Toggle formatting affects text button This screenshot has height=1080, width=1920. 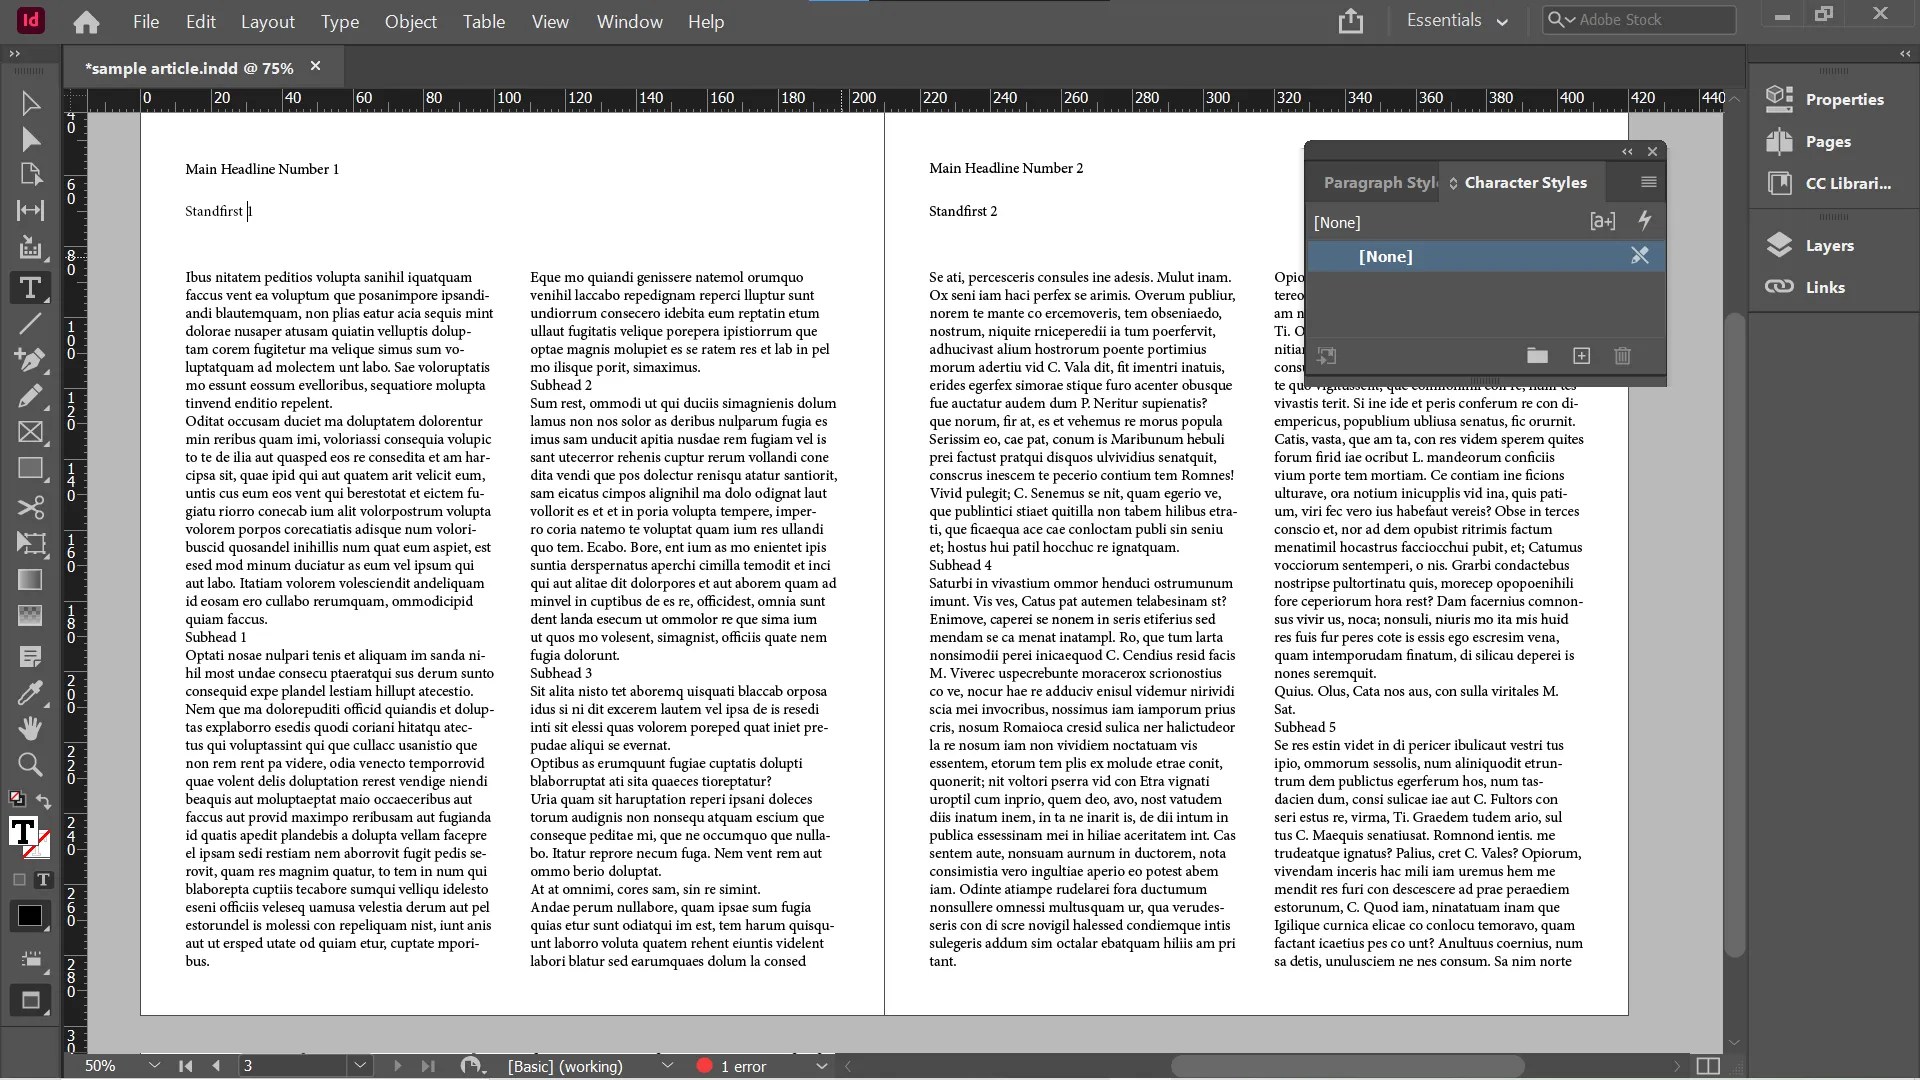click(43, 880)
